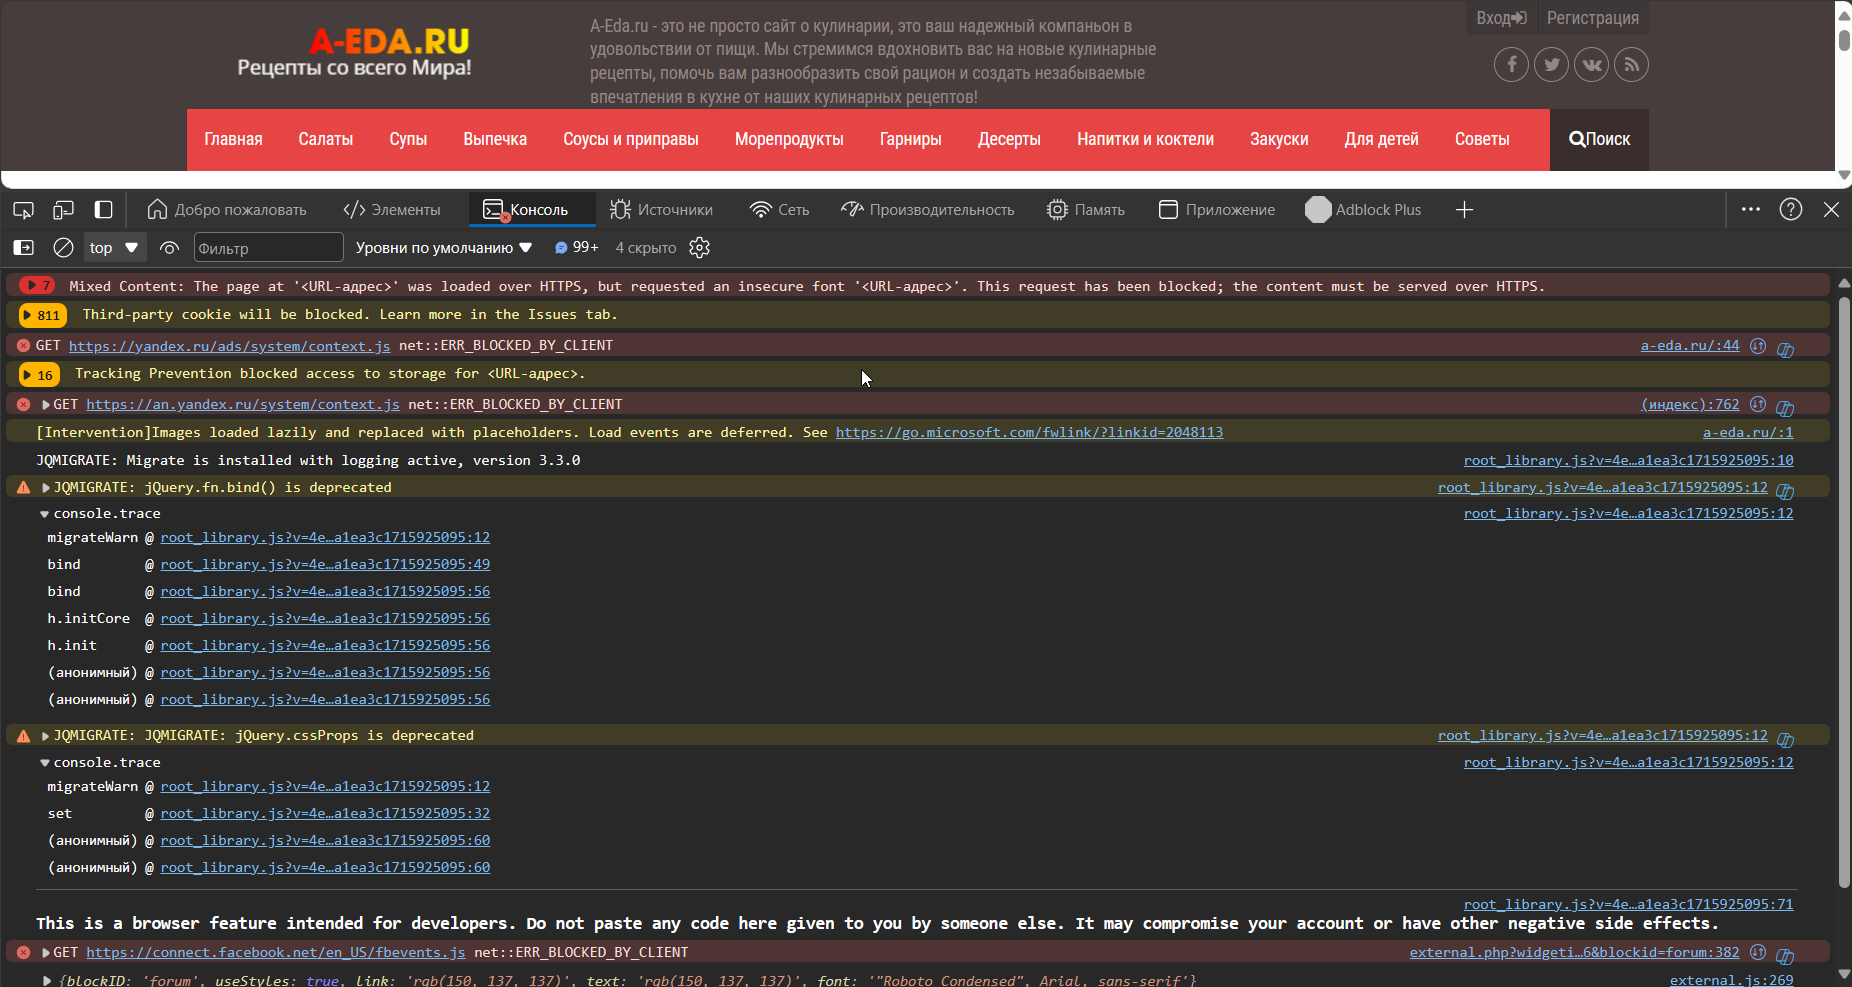Add more tools with plus icon

1464,210
